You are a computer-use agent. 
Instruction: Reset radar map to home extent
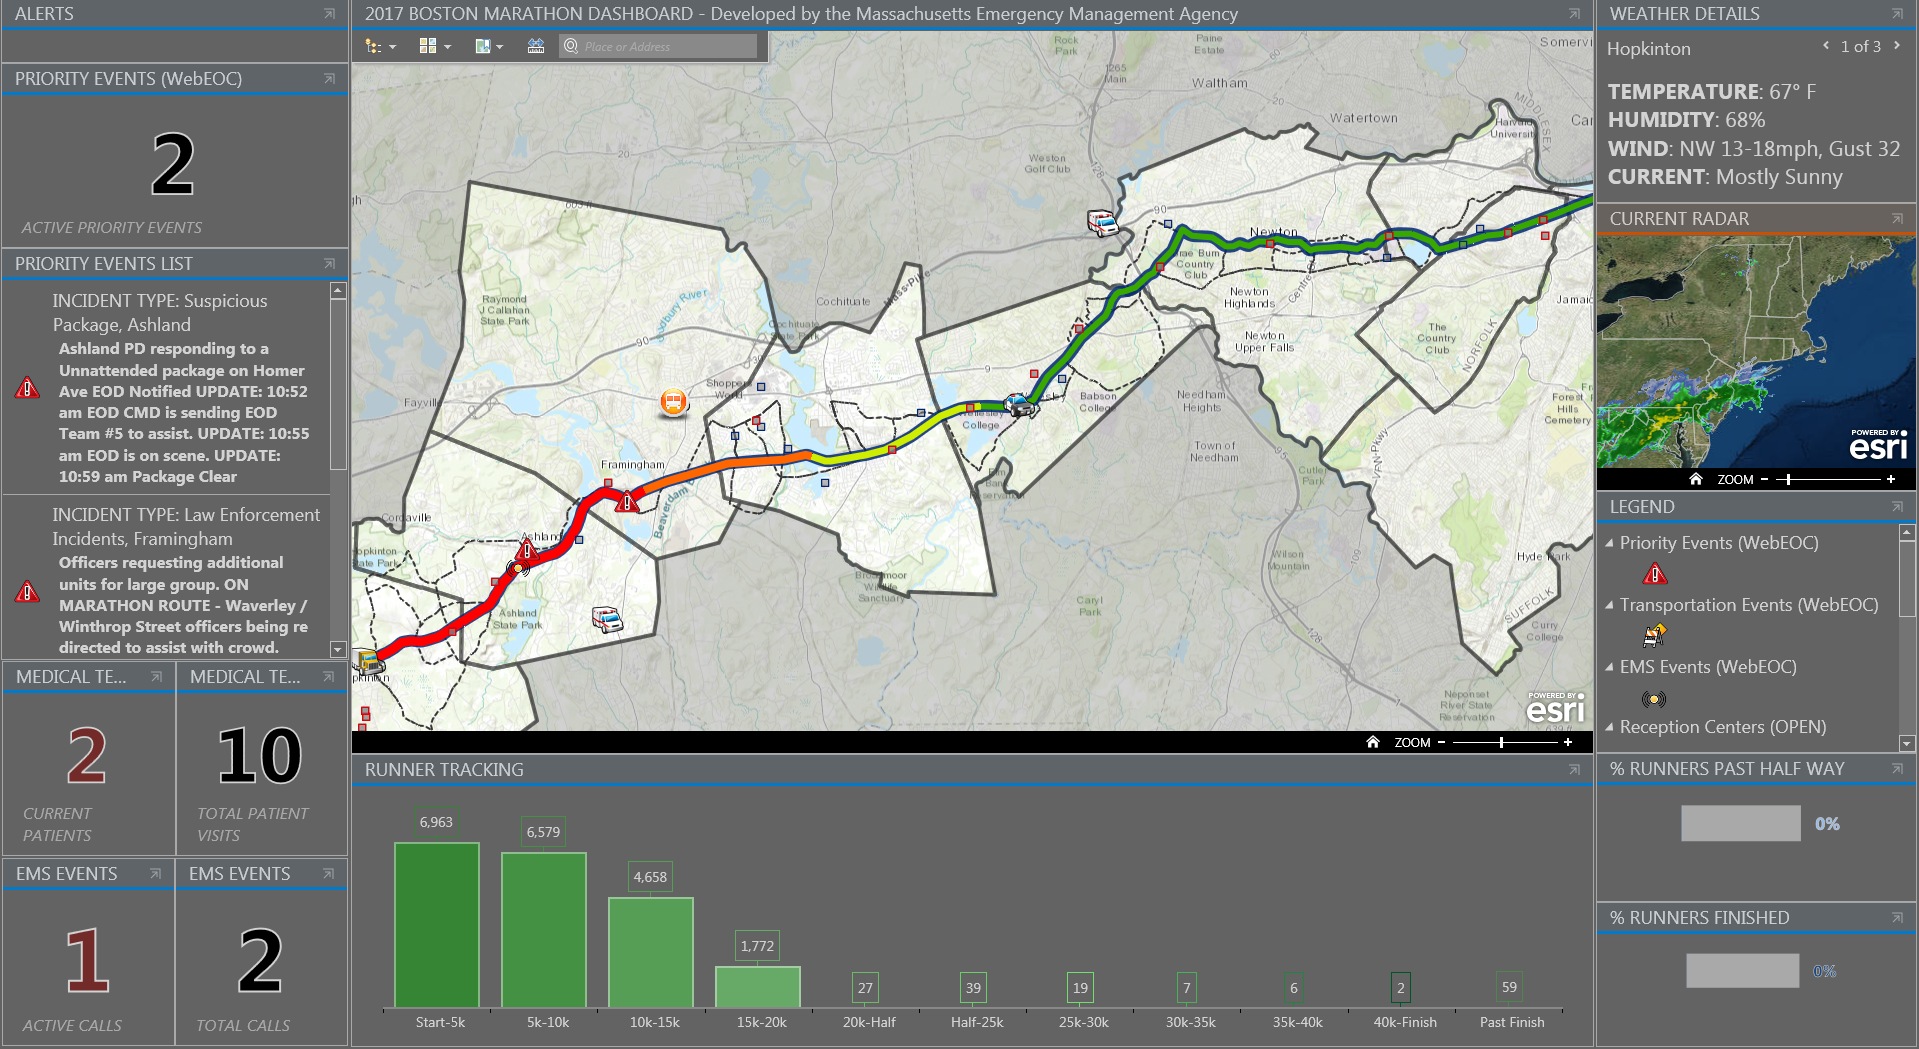[1696, 479]
